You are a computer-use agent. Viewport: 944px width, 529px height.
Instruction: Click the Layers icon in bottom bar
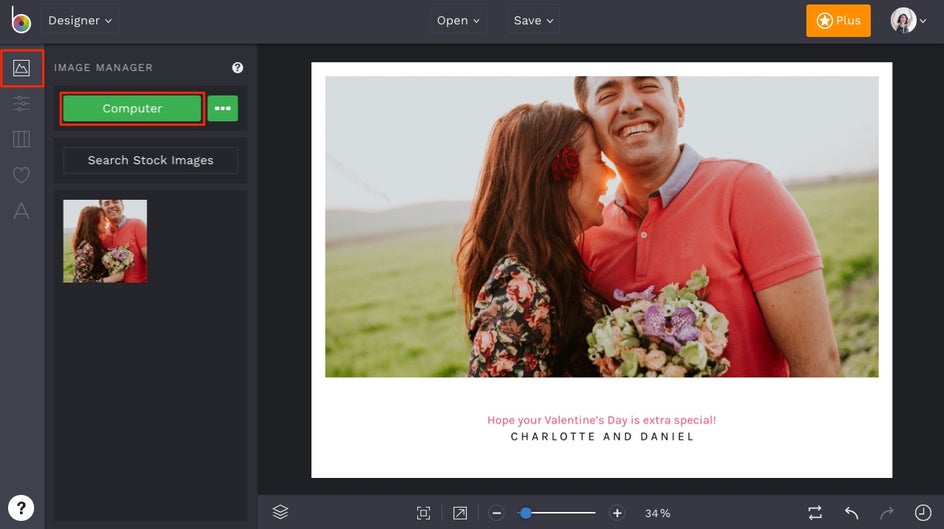pos(280,512)
